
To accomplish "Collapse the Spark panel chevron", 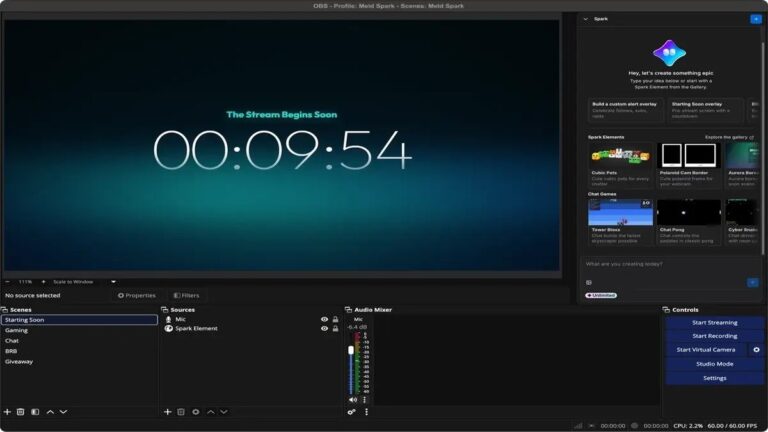I will 585,19.
